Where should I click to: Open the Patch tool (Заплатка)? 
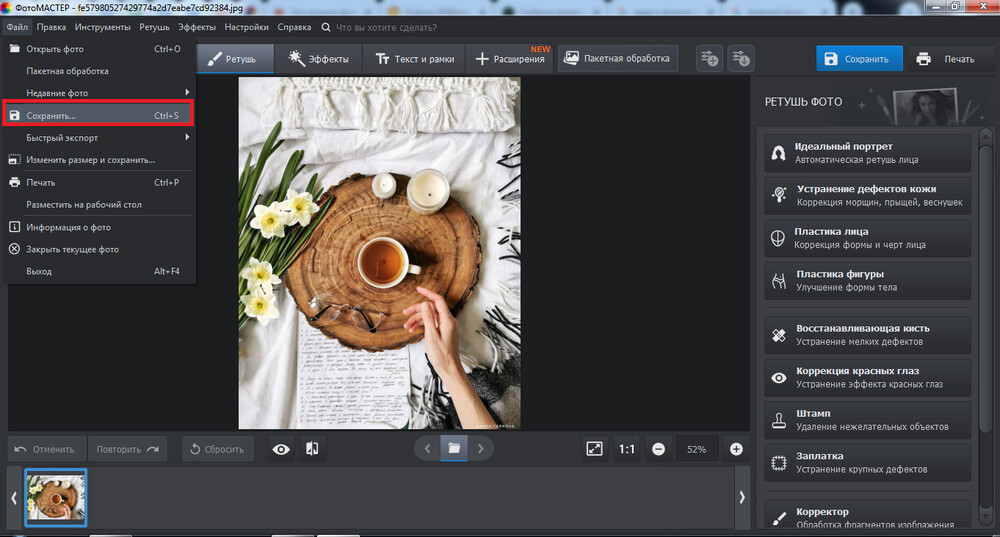(x=865, y=462)
